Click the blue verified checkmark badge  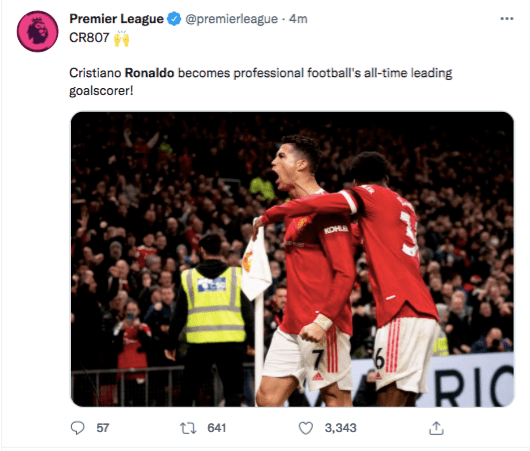coord(174,19)
